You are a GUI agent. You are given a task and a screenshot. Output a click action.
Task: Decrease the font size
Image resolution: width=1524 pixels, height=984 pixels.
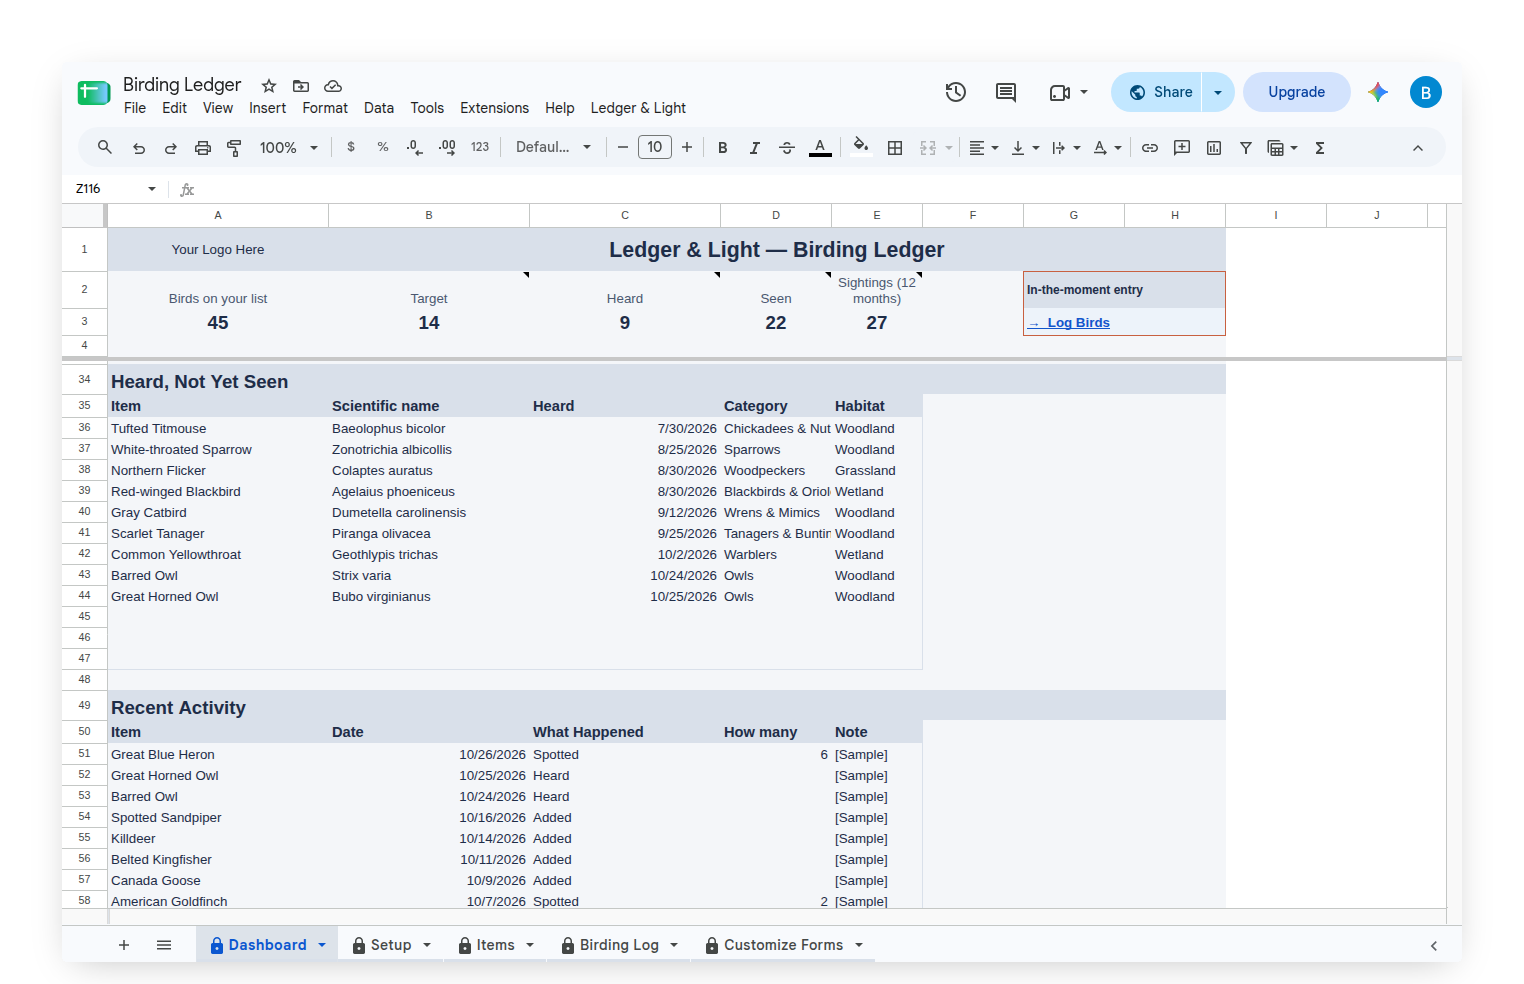pyautogui.click(x=623, y=148)
